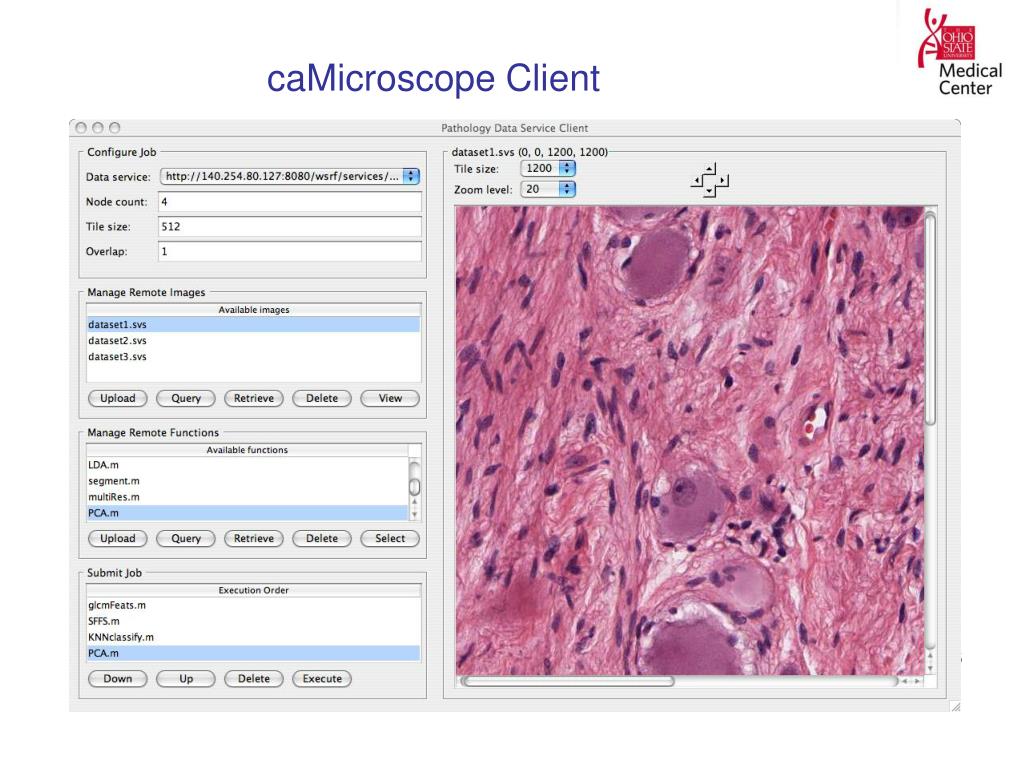Select KNNclassify.m in Execution Order
The height and width of the screenshot is (768, 1024).
tap(253, 637)
